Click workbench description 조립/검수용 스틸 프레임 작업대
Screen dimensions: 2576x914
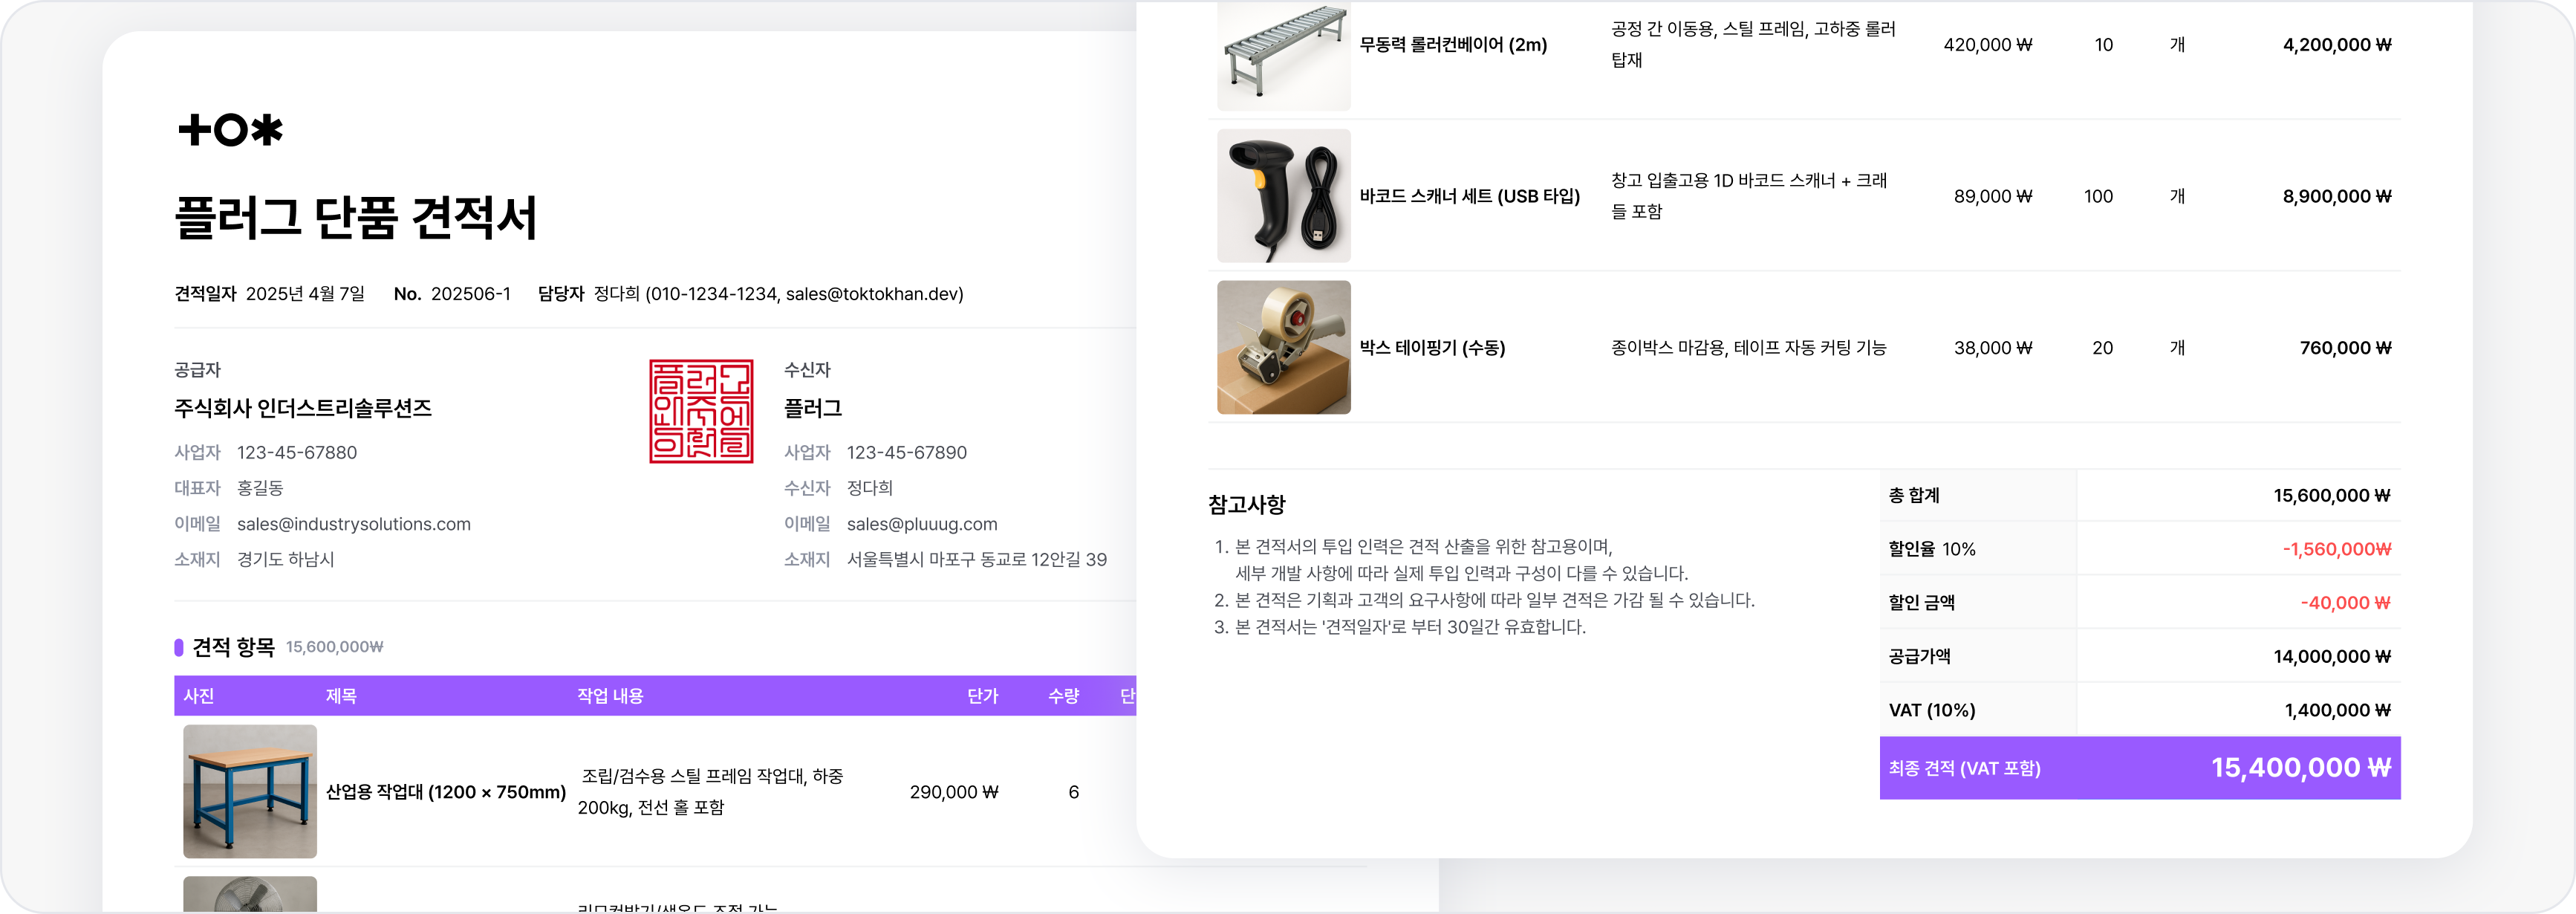[711, 792]
